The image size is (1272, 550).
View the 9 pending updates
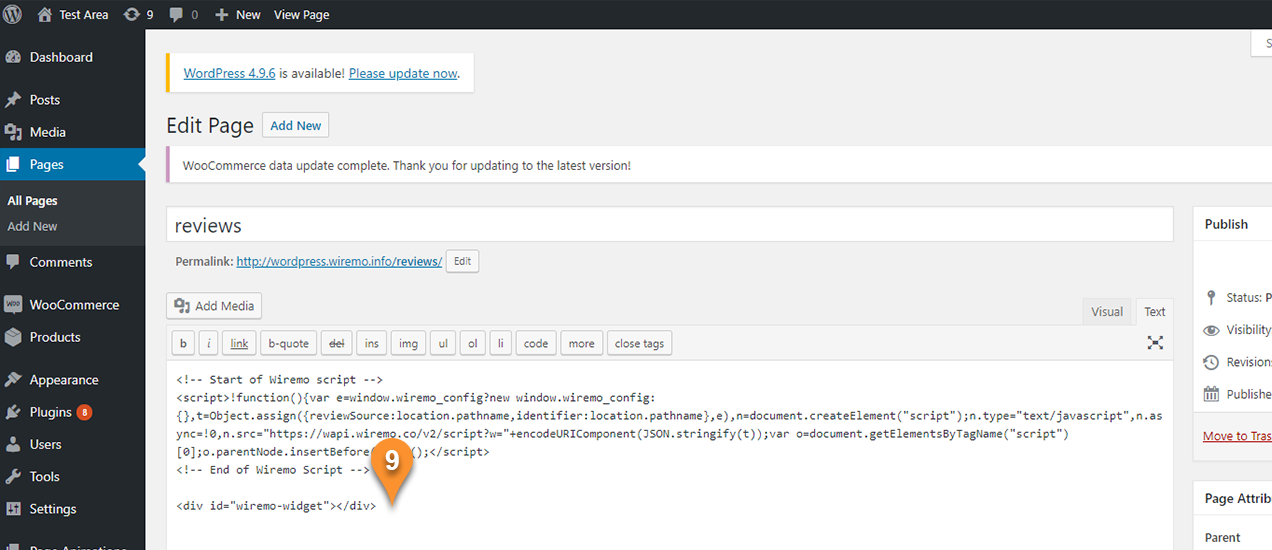coord(138,15)
